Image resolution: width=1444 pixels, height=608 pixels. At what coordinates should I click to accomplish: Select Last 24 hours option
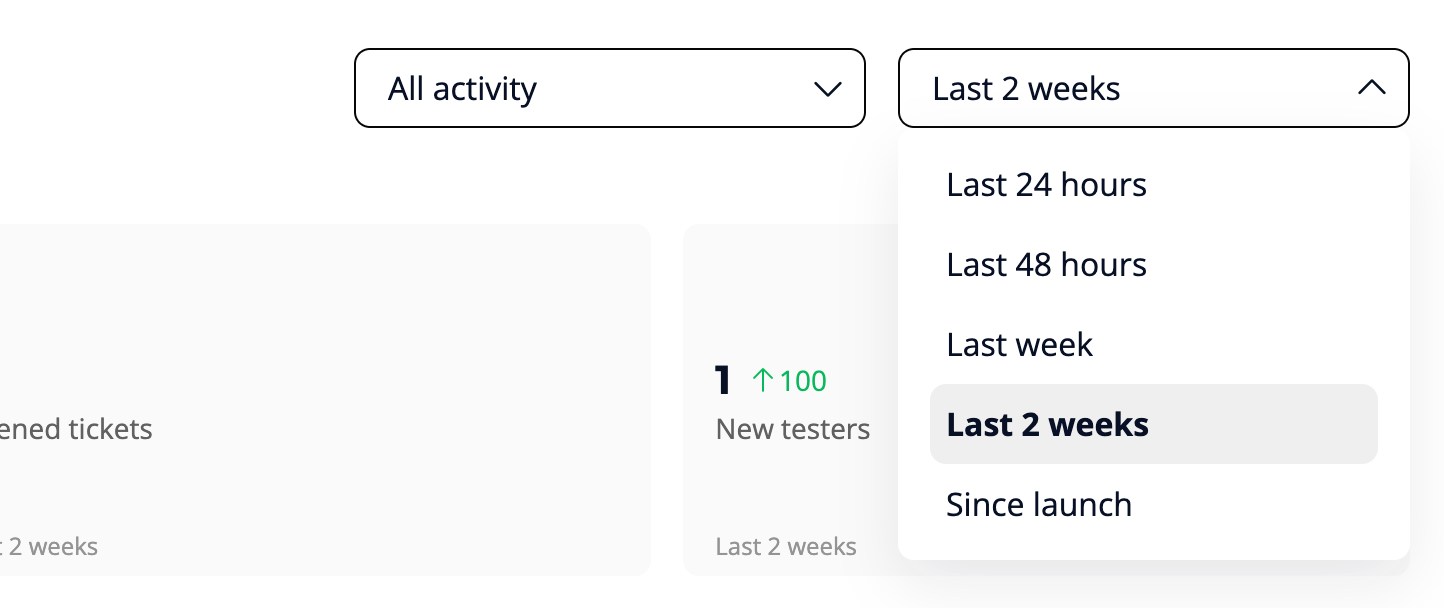1046,185
